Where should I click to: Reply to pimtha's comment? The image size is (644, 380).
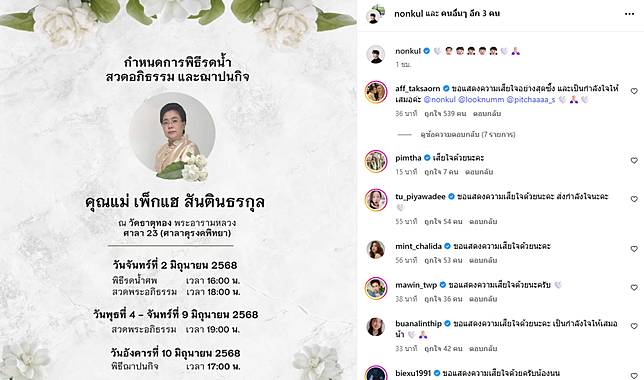(479, 172)
